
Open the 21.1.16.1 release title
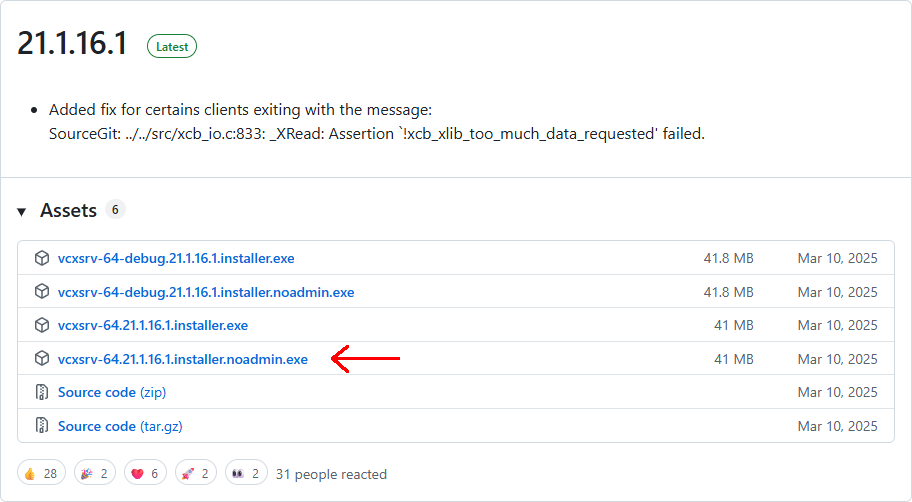72,43
